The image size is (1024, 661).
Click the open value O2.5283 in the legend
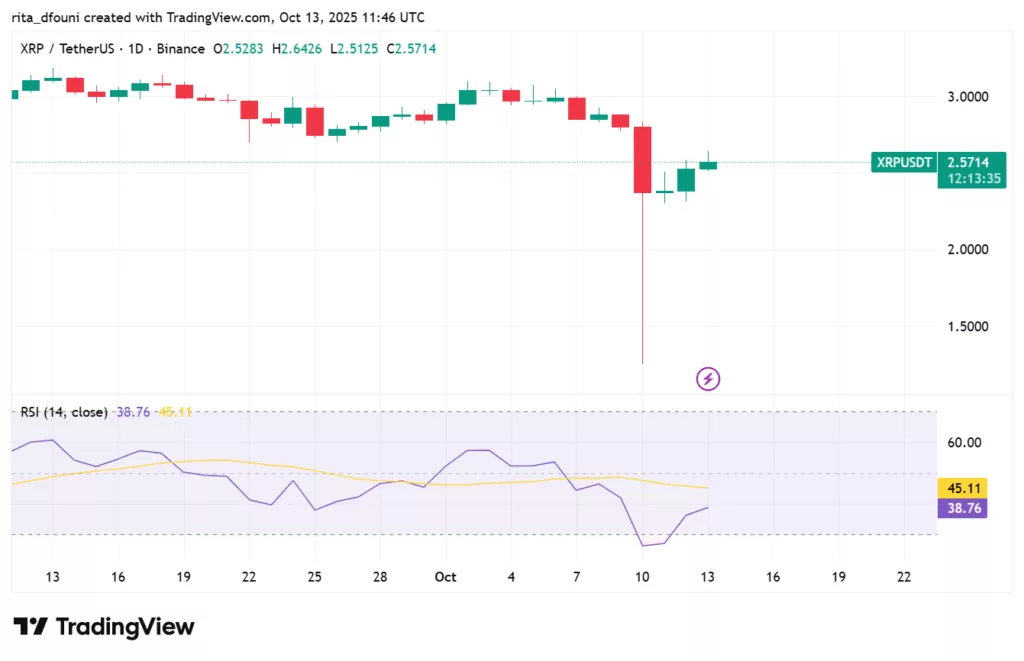(239, 47)
